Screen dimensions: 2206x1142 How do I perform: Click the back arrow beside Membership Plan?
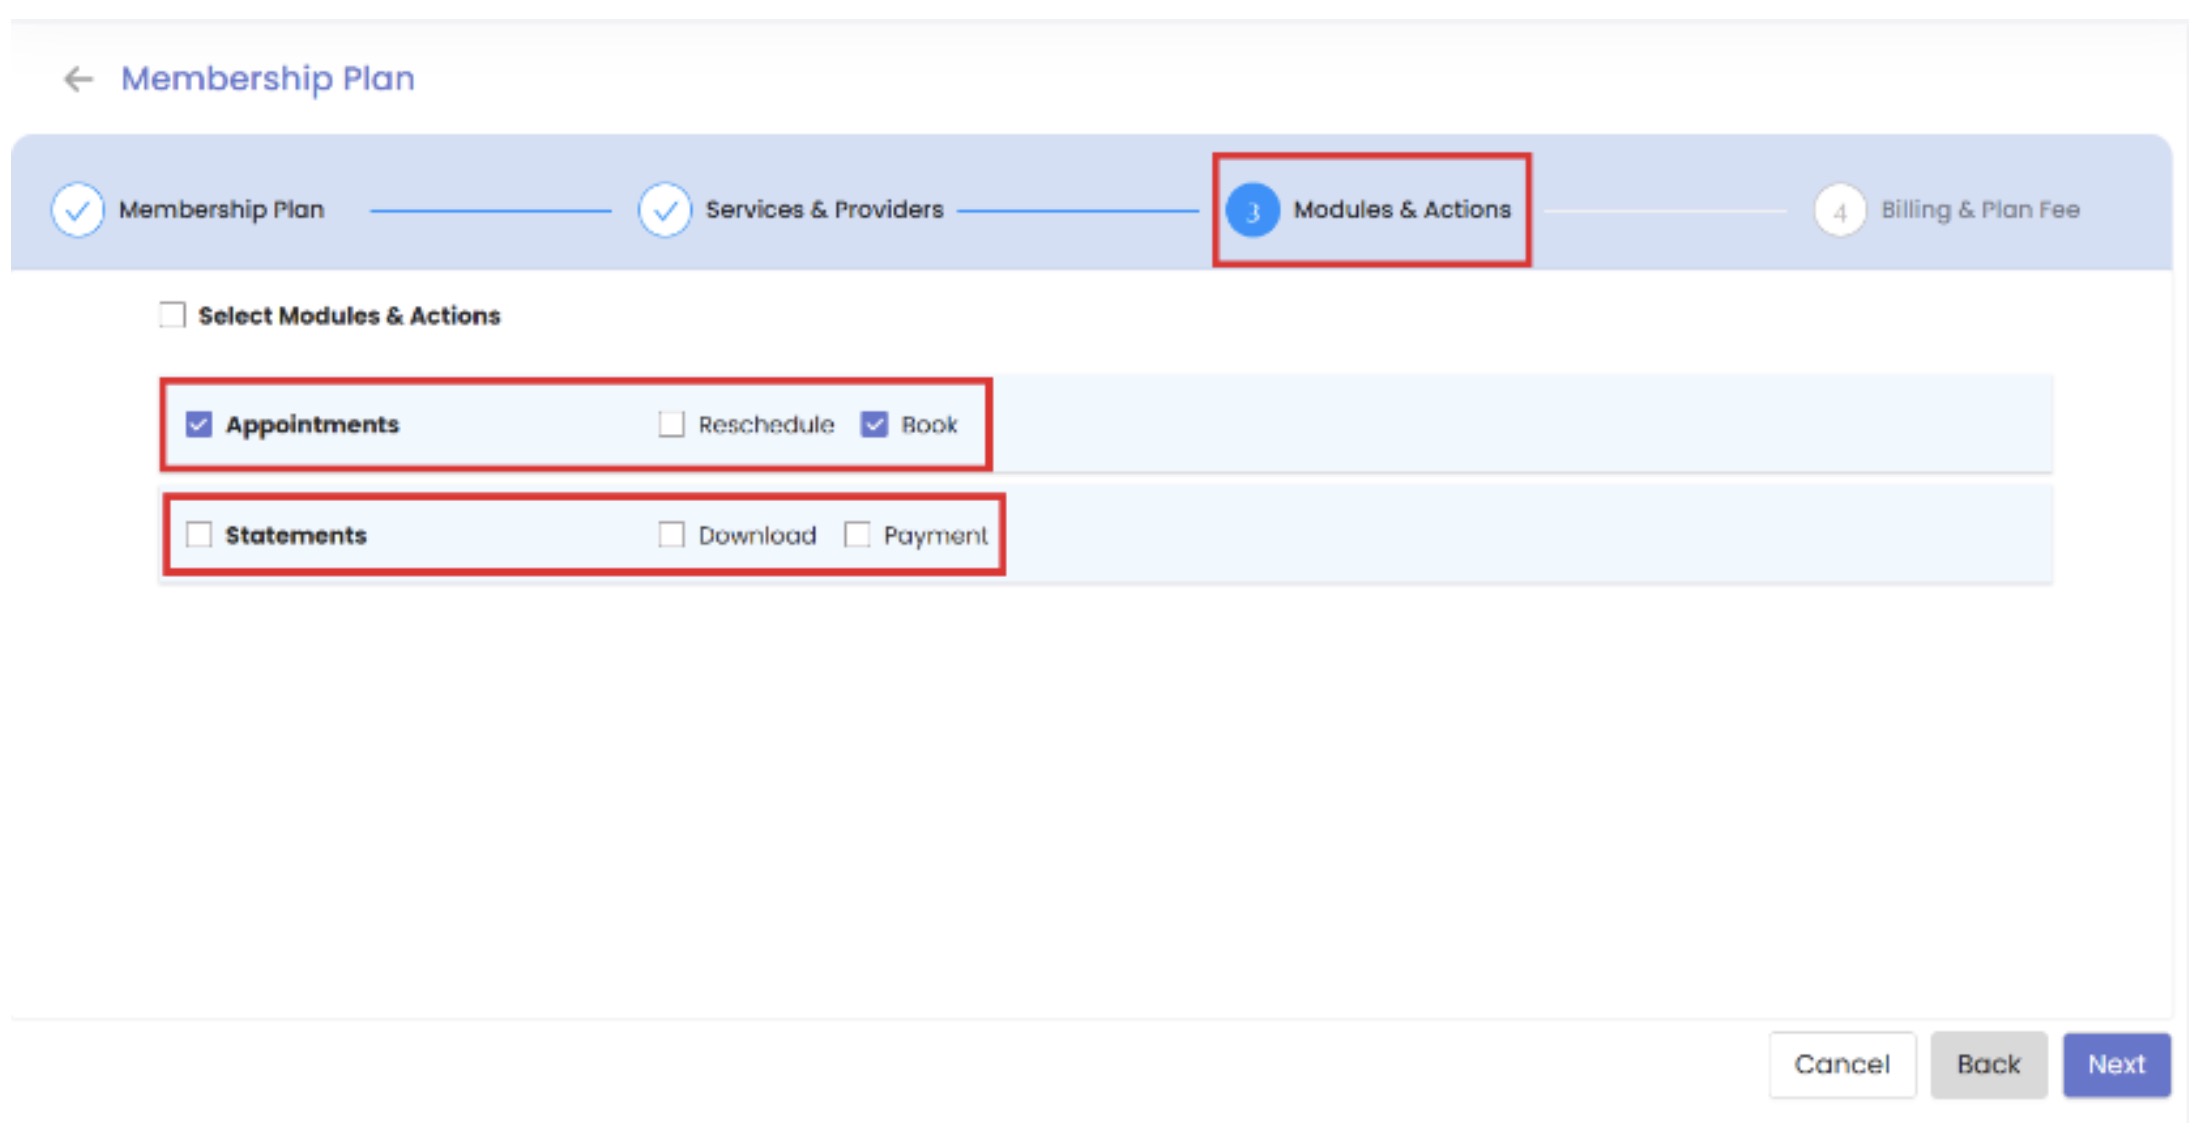78,79
